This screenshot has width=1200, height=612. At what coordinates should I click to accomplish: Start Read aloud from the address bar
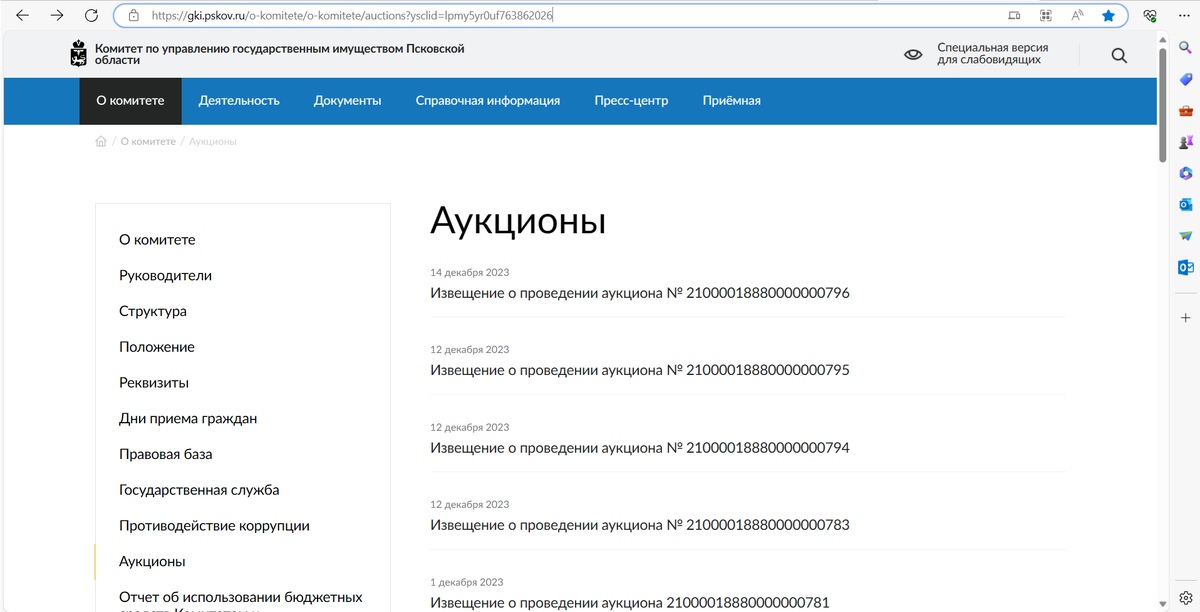tap(1076, 15)
